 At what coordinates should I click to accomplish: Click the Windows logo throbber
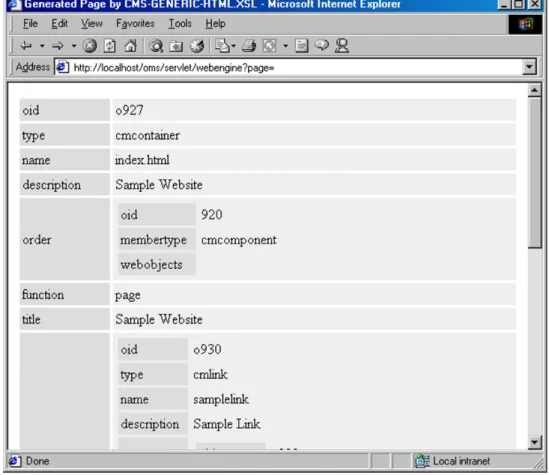point(525,25)
